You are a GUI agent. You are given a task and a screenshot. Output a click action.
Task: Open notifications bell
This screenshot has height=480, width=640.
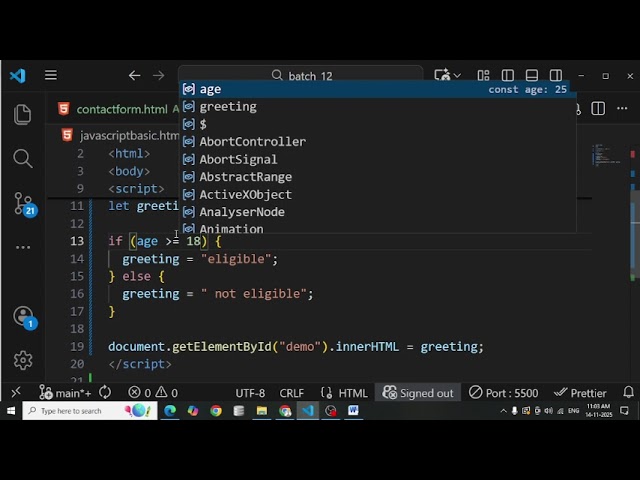click(x=629, y=393)
